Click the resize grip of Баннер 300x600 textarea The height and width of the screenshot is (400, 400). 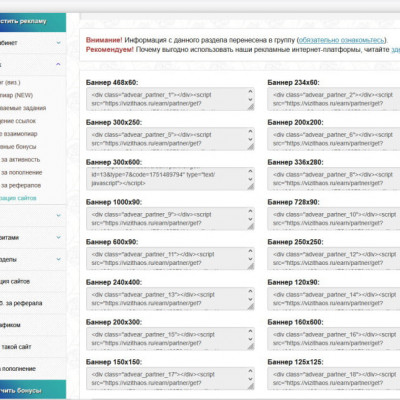click(251, 187)
